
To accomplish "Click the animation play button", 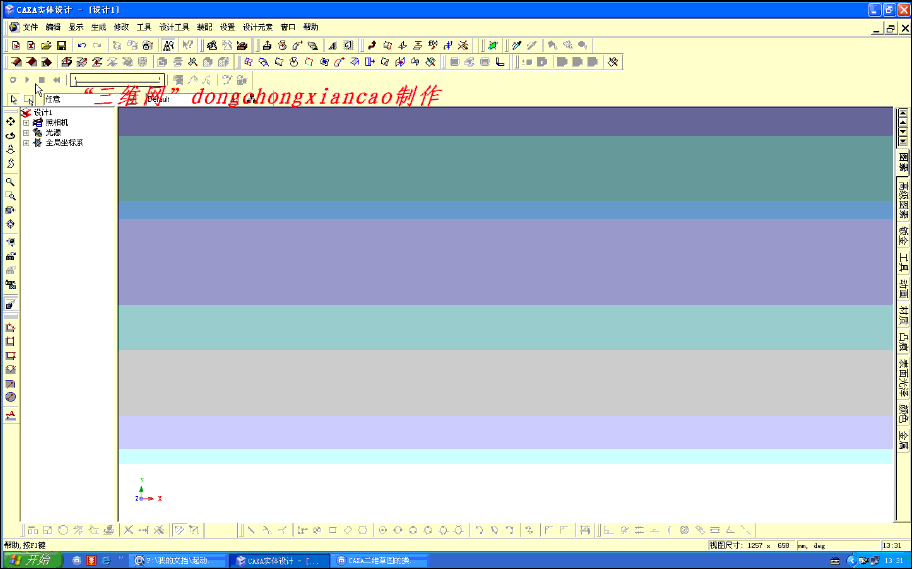I will (27, 80).
